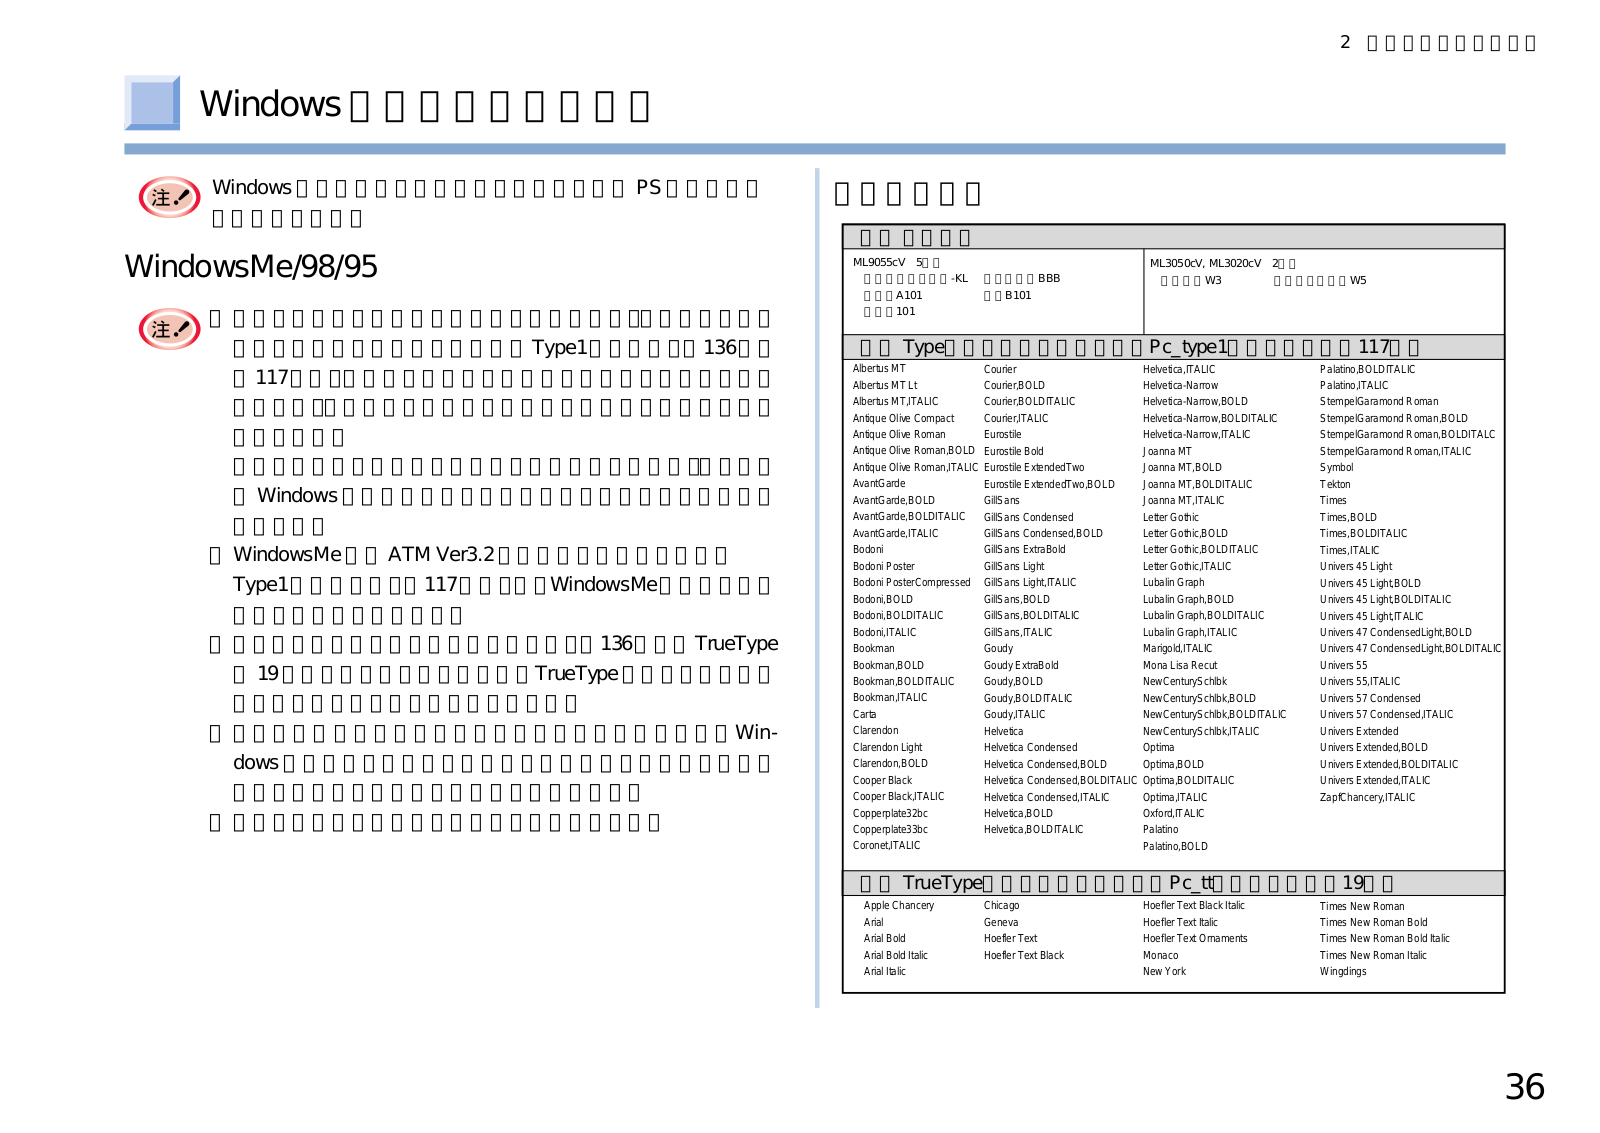Viewport: 1600px width, 1133px height.
Task: Select the 'WindowsMe/98/95' heading
Action: pyautogui.click(x=251, y=266)
